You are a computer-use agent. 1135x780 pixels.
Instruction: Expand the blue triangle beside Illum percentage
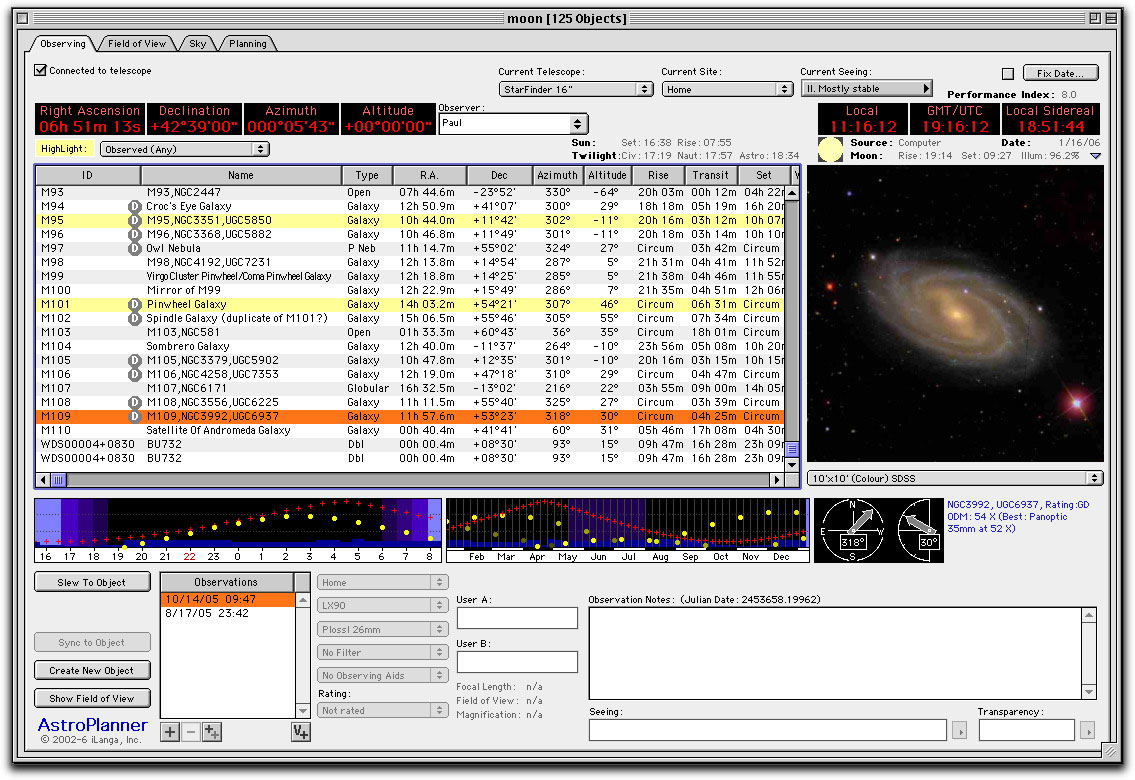click(x=1095, y=156)
